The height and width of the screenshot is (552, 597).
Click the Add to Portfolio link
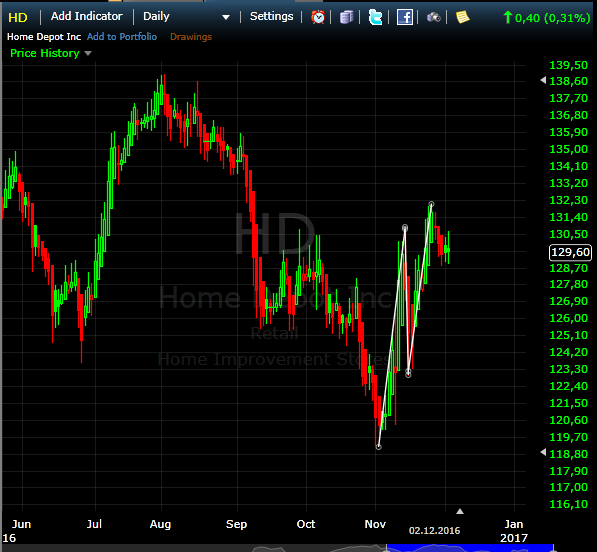pyautogui.click(x=122, y=37)
